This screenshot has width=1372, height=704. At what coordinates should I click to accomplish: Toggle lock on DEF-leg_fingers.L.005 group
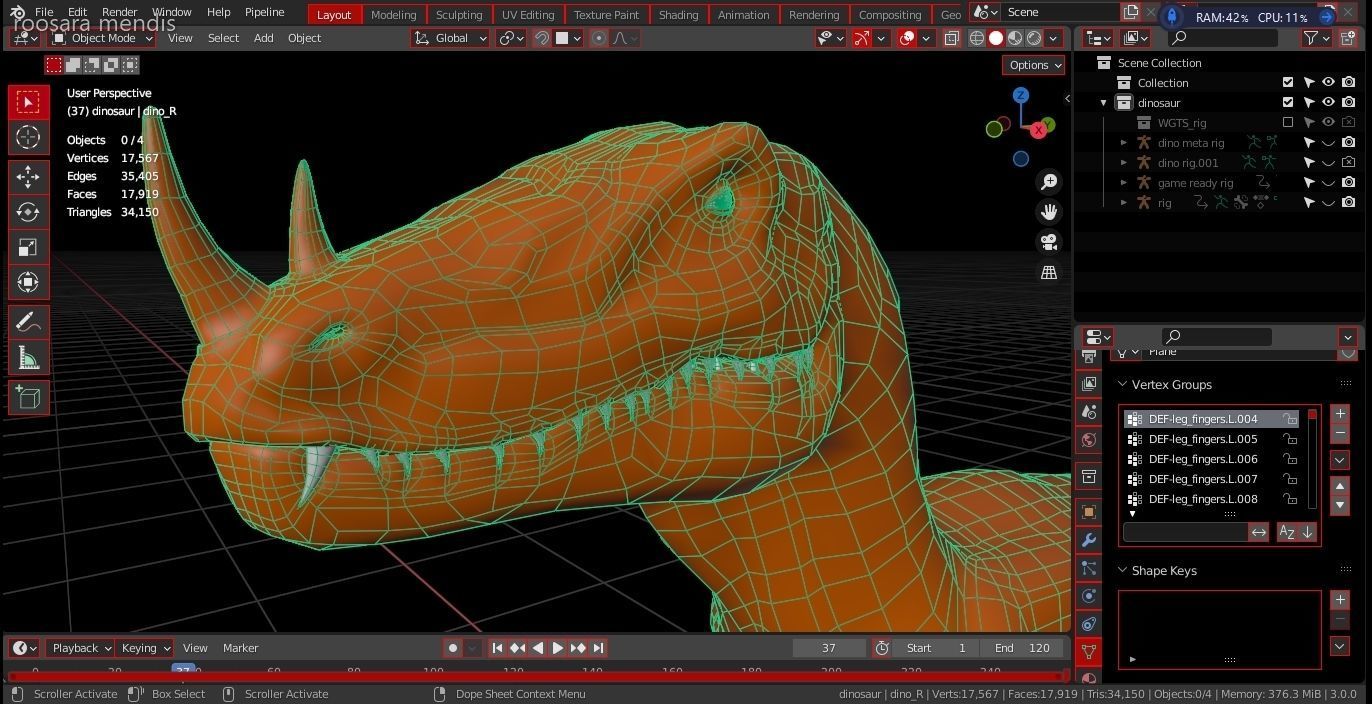click(1291, 439)
